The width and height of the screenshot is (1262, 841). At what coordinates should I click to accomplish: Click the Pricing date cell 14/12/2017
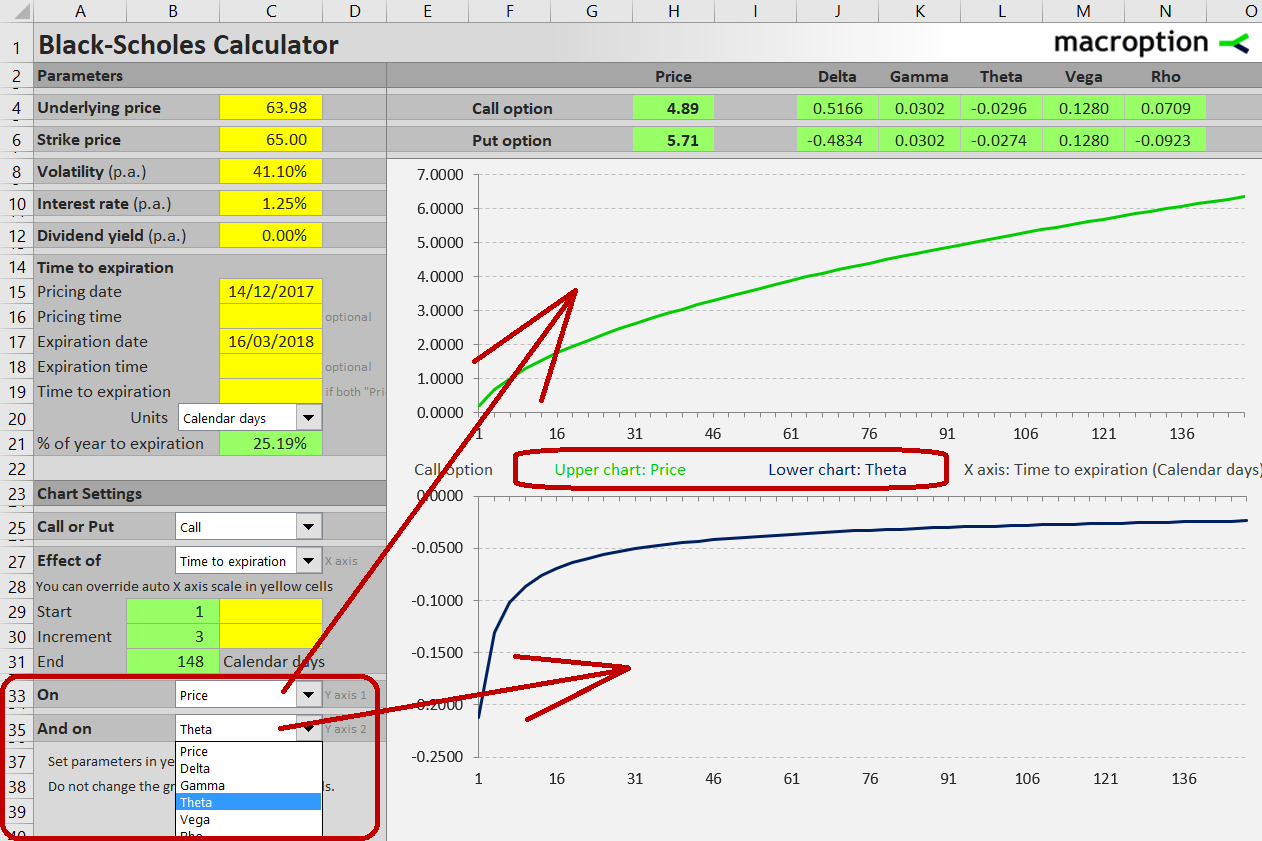click(x=271, y=292)
